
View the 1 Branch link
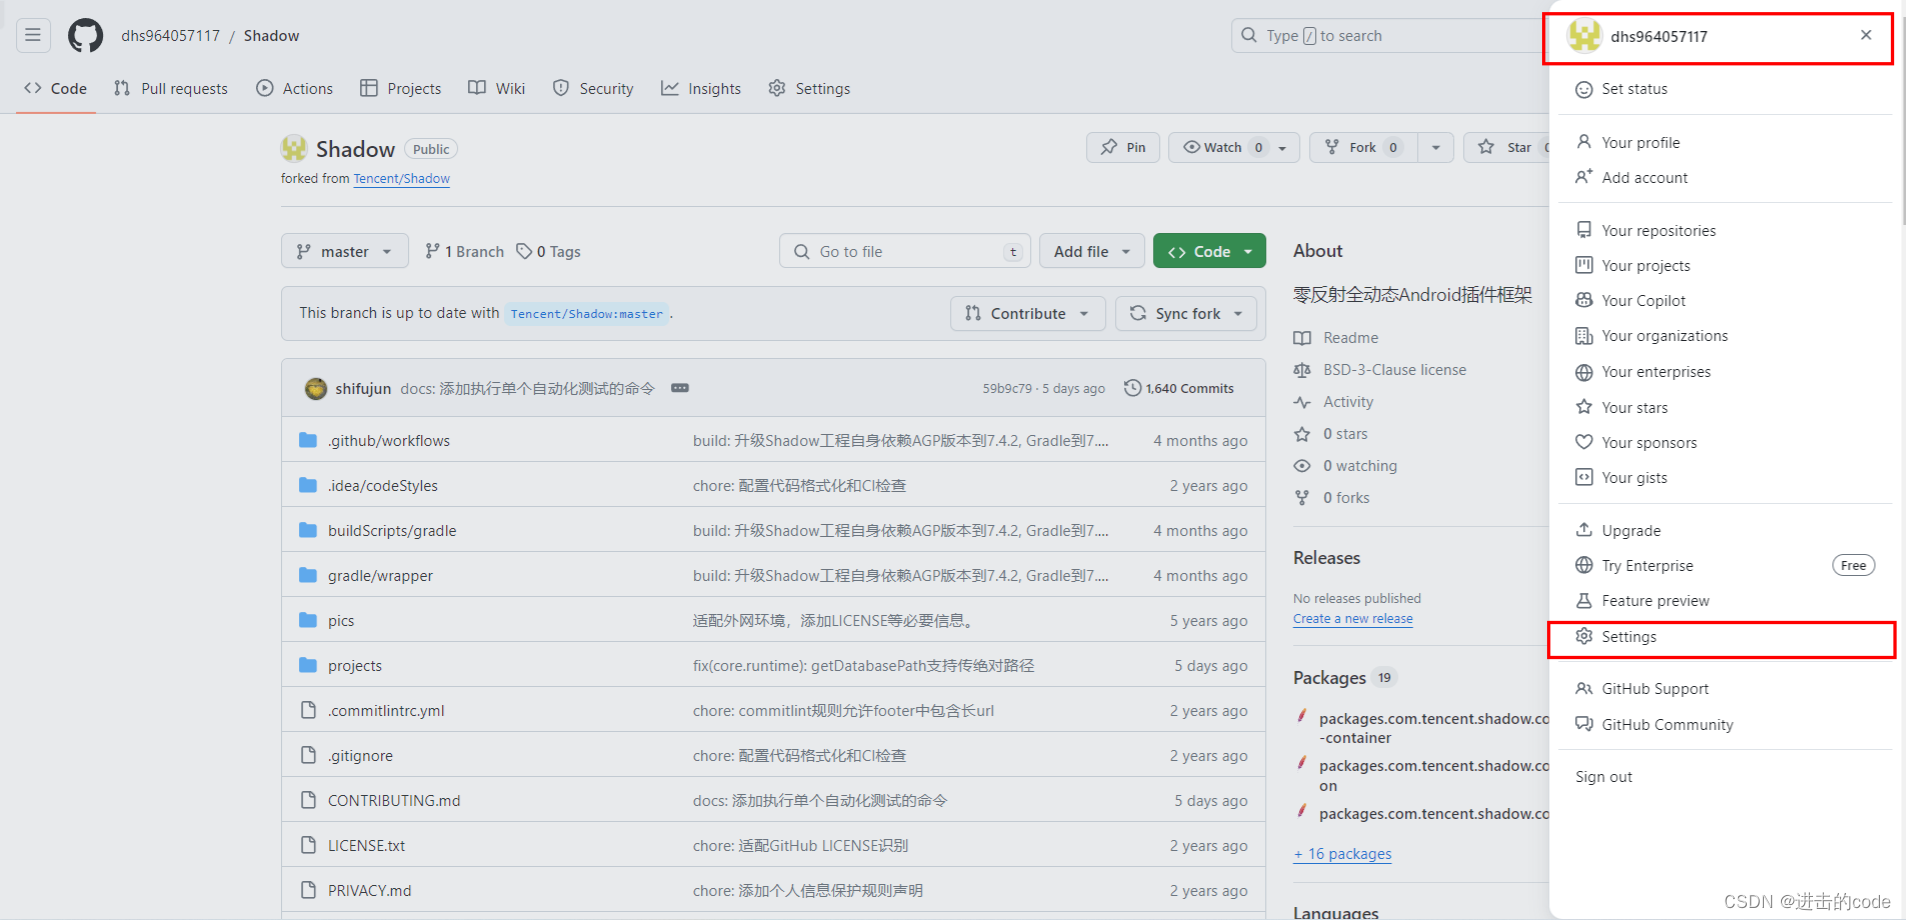[464, 251]
